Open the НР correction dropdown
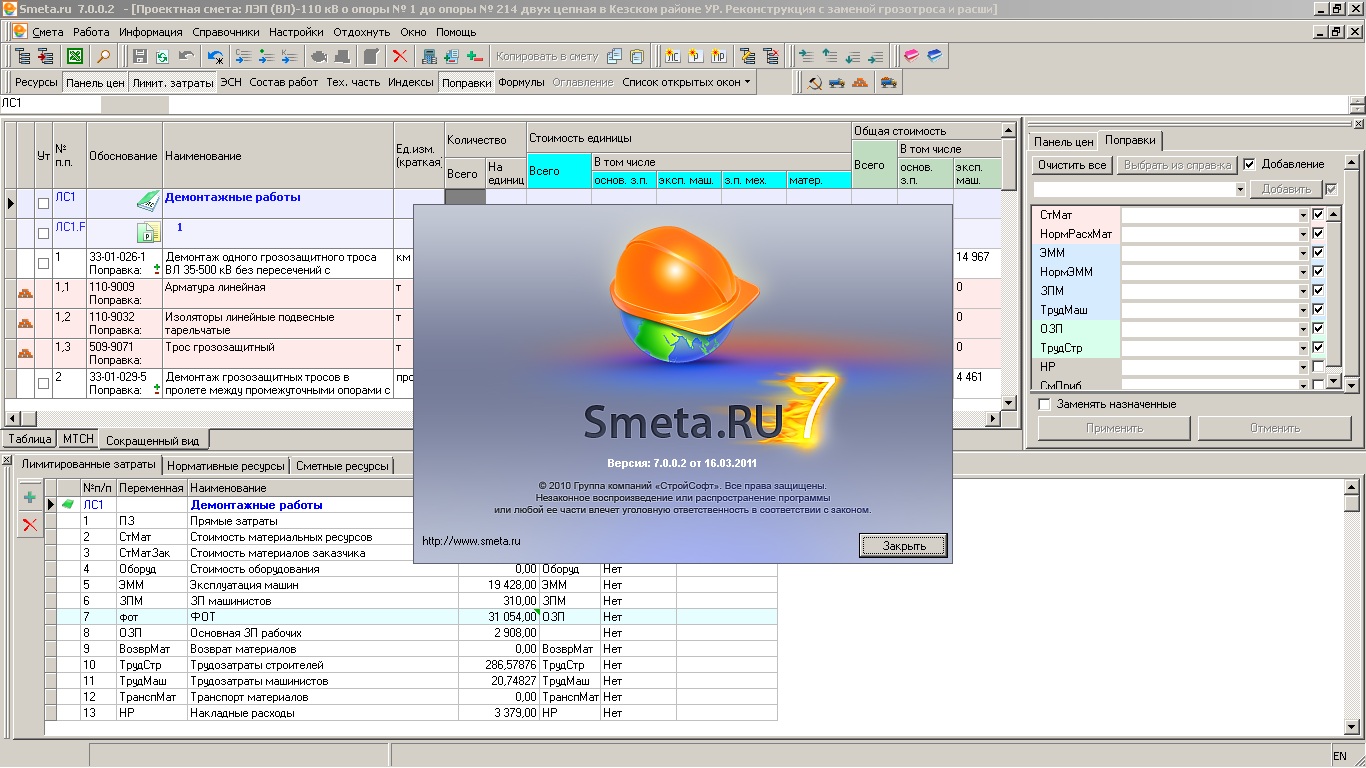1366x768 pixels. click(1303, 367)
